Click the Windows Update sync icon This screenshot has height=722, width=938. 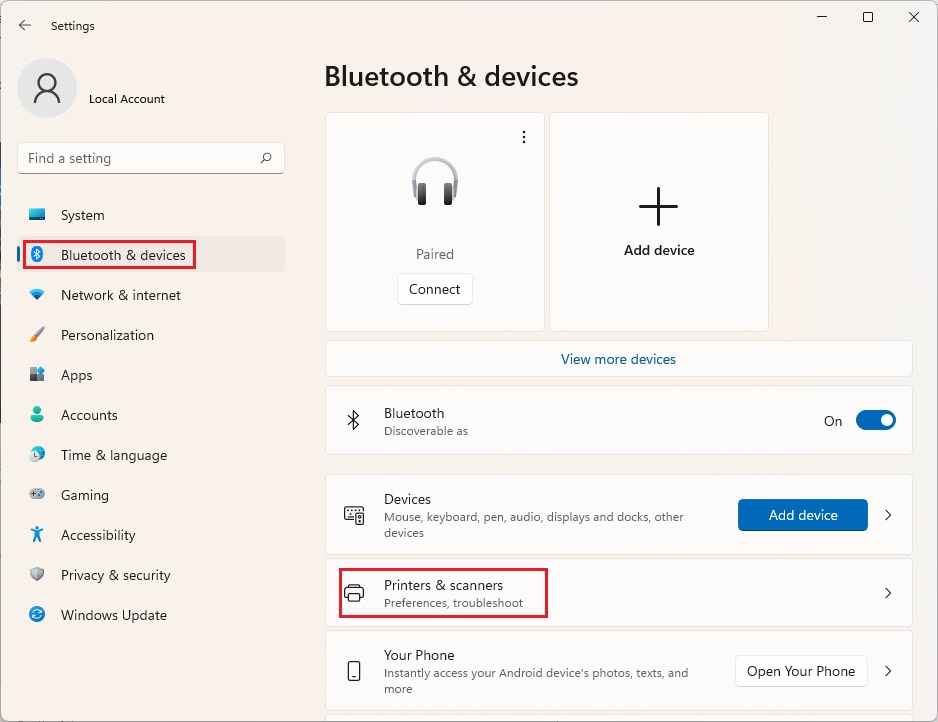coord(37,615)
